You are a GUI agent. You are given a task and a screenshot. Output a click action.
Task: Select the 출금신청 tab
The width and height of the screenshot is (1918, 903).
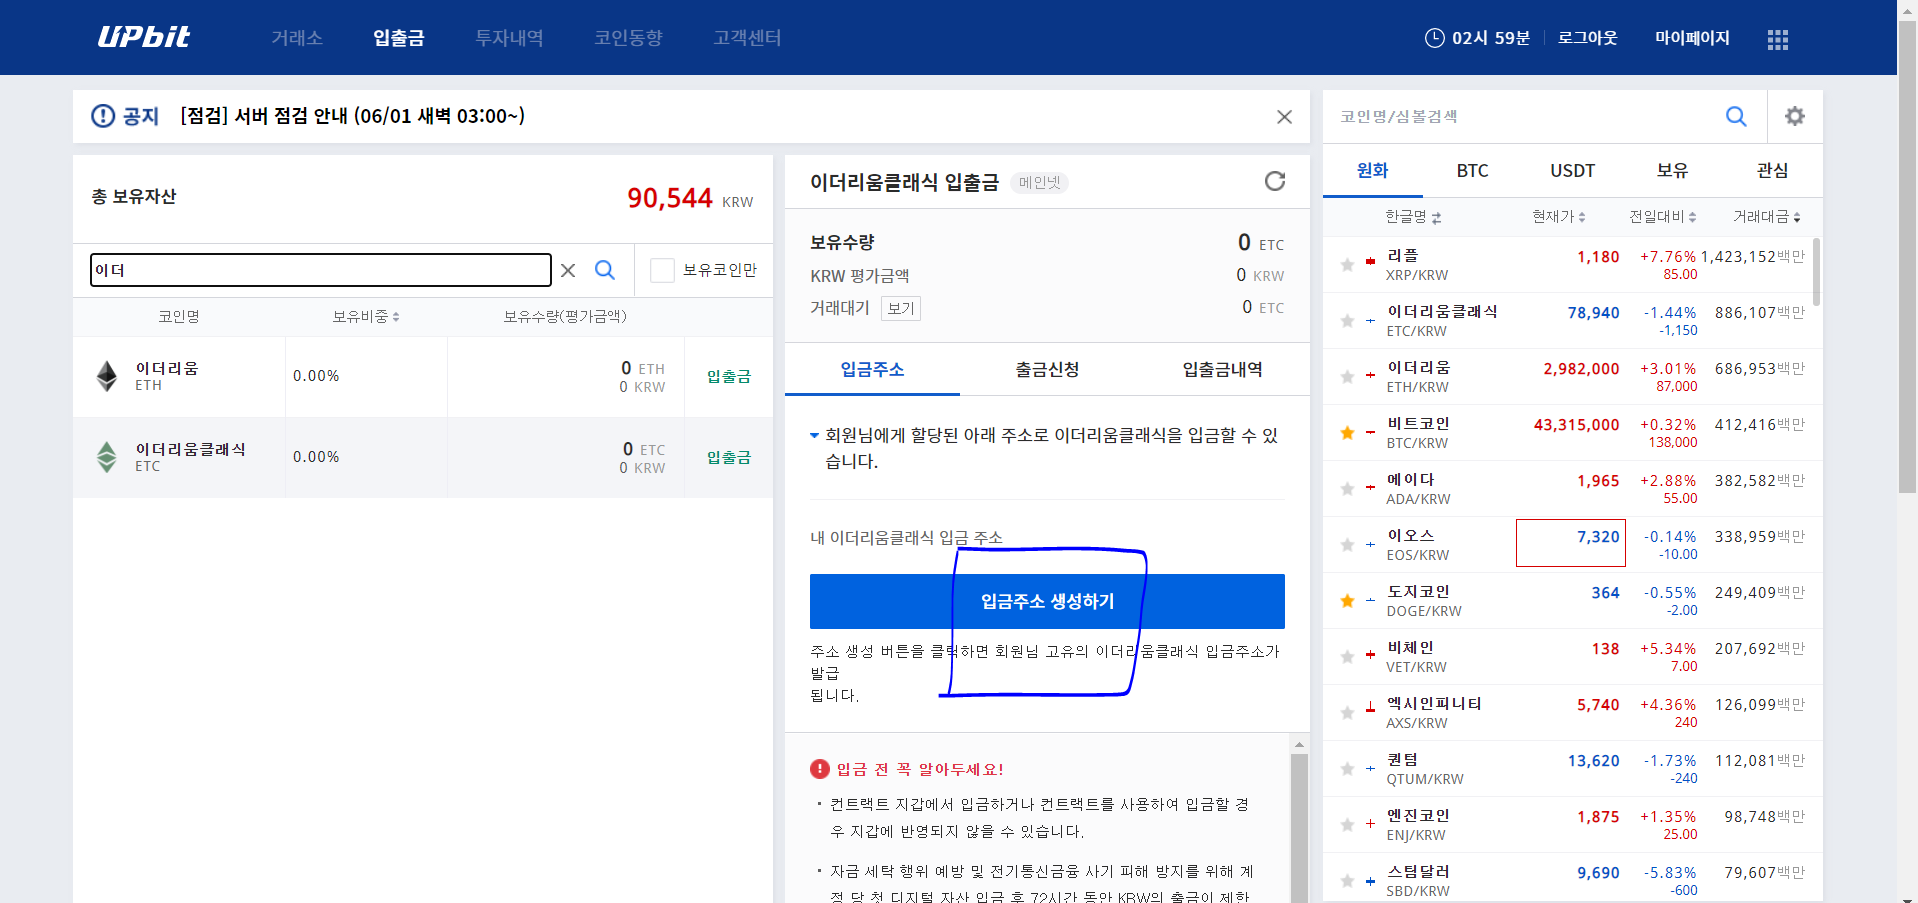pyautogui.click(x=1047, y=369)
